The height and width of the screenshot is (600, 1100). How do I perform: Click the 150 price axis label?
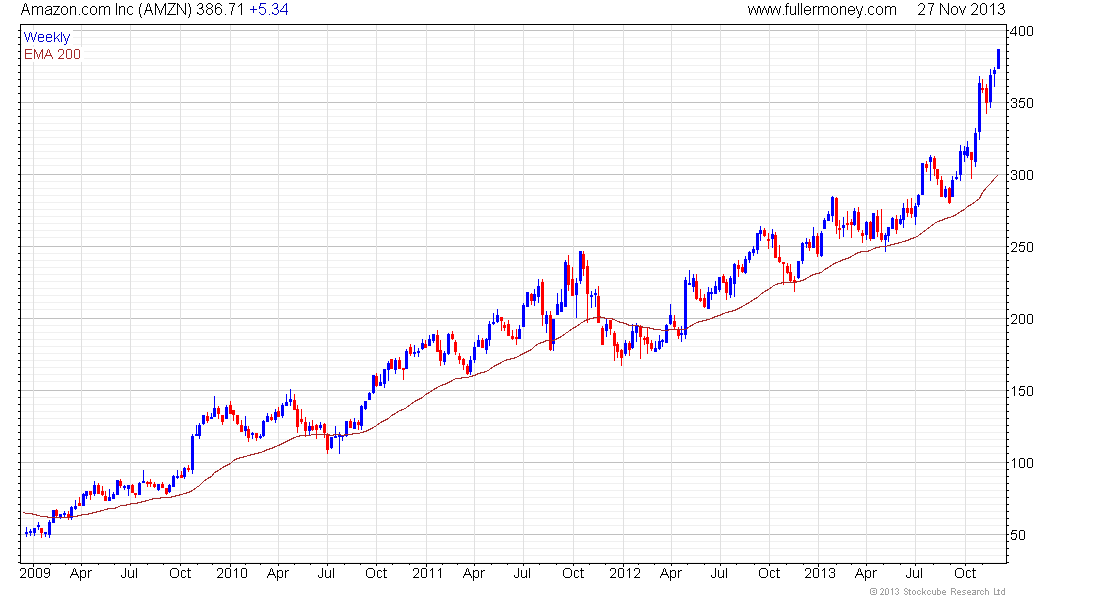[1022, 392]
